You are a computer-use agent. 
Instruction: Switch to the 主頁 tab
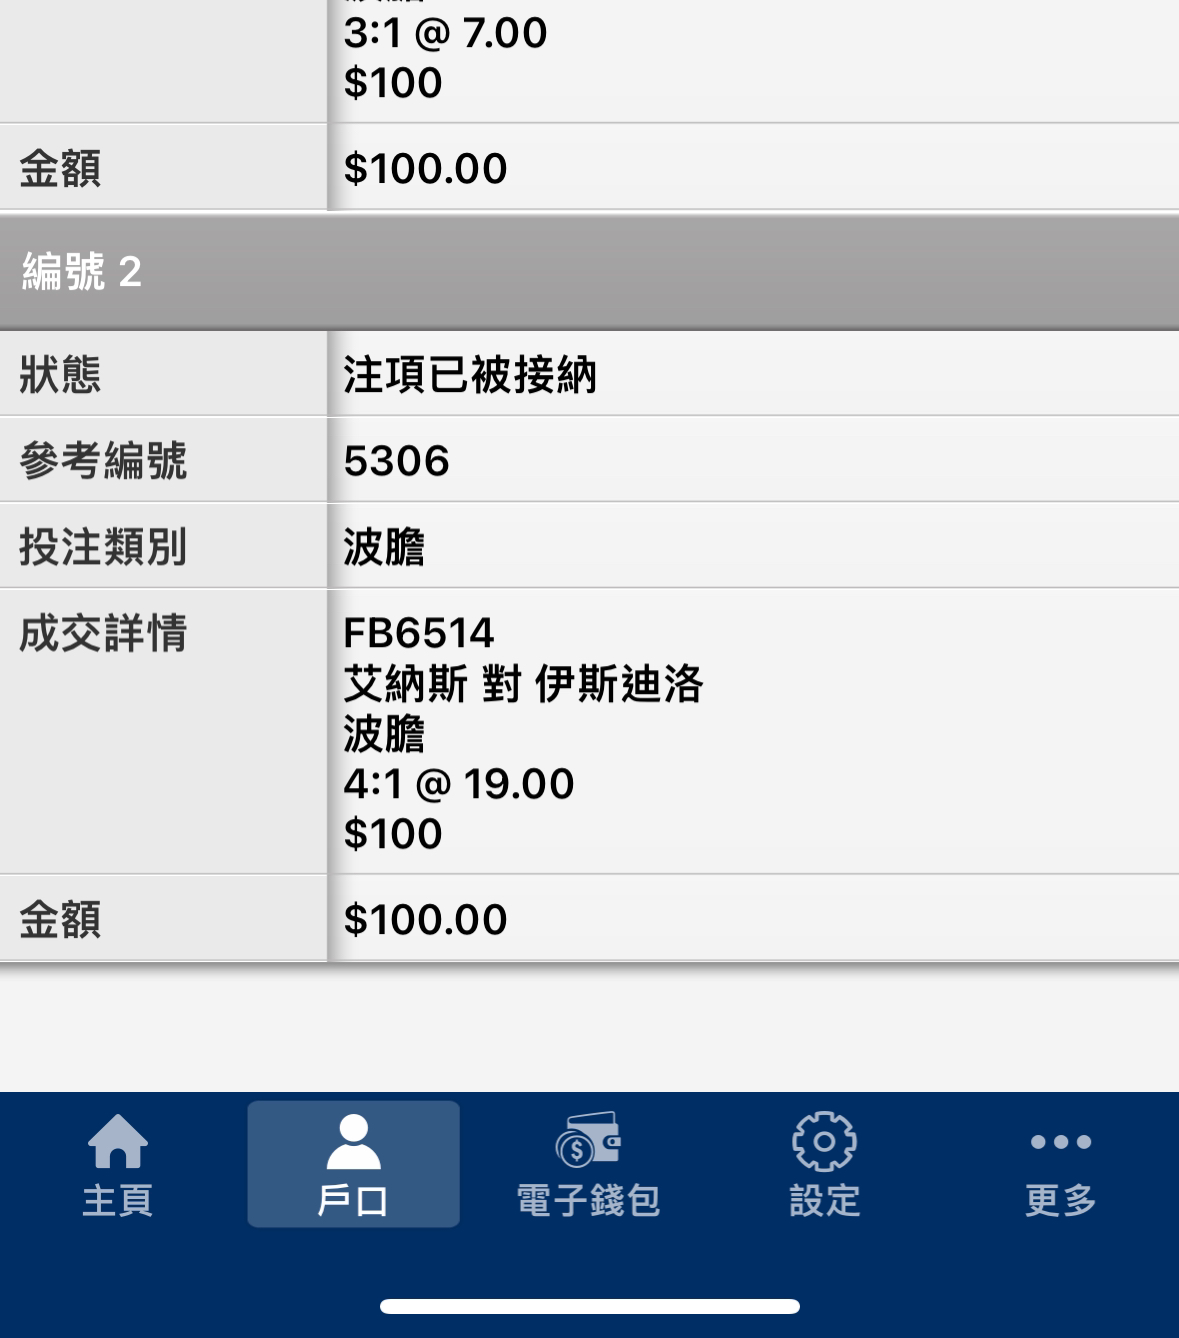pyautogui.click(x=117, y=1165)
